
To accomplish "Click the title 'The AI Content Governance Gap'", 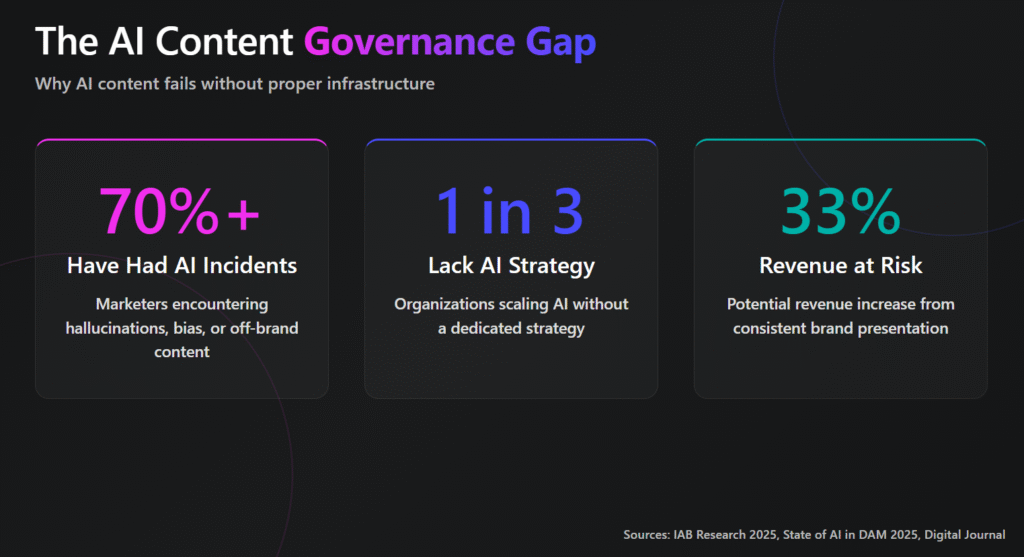I will (315, 42).
